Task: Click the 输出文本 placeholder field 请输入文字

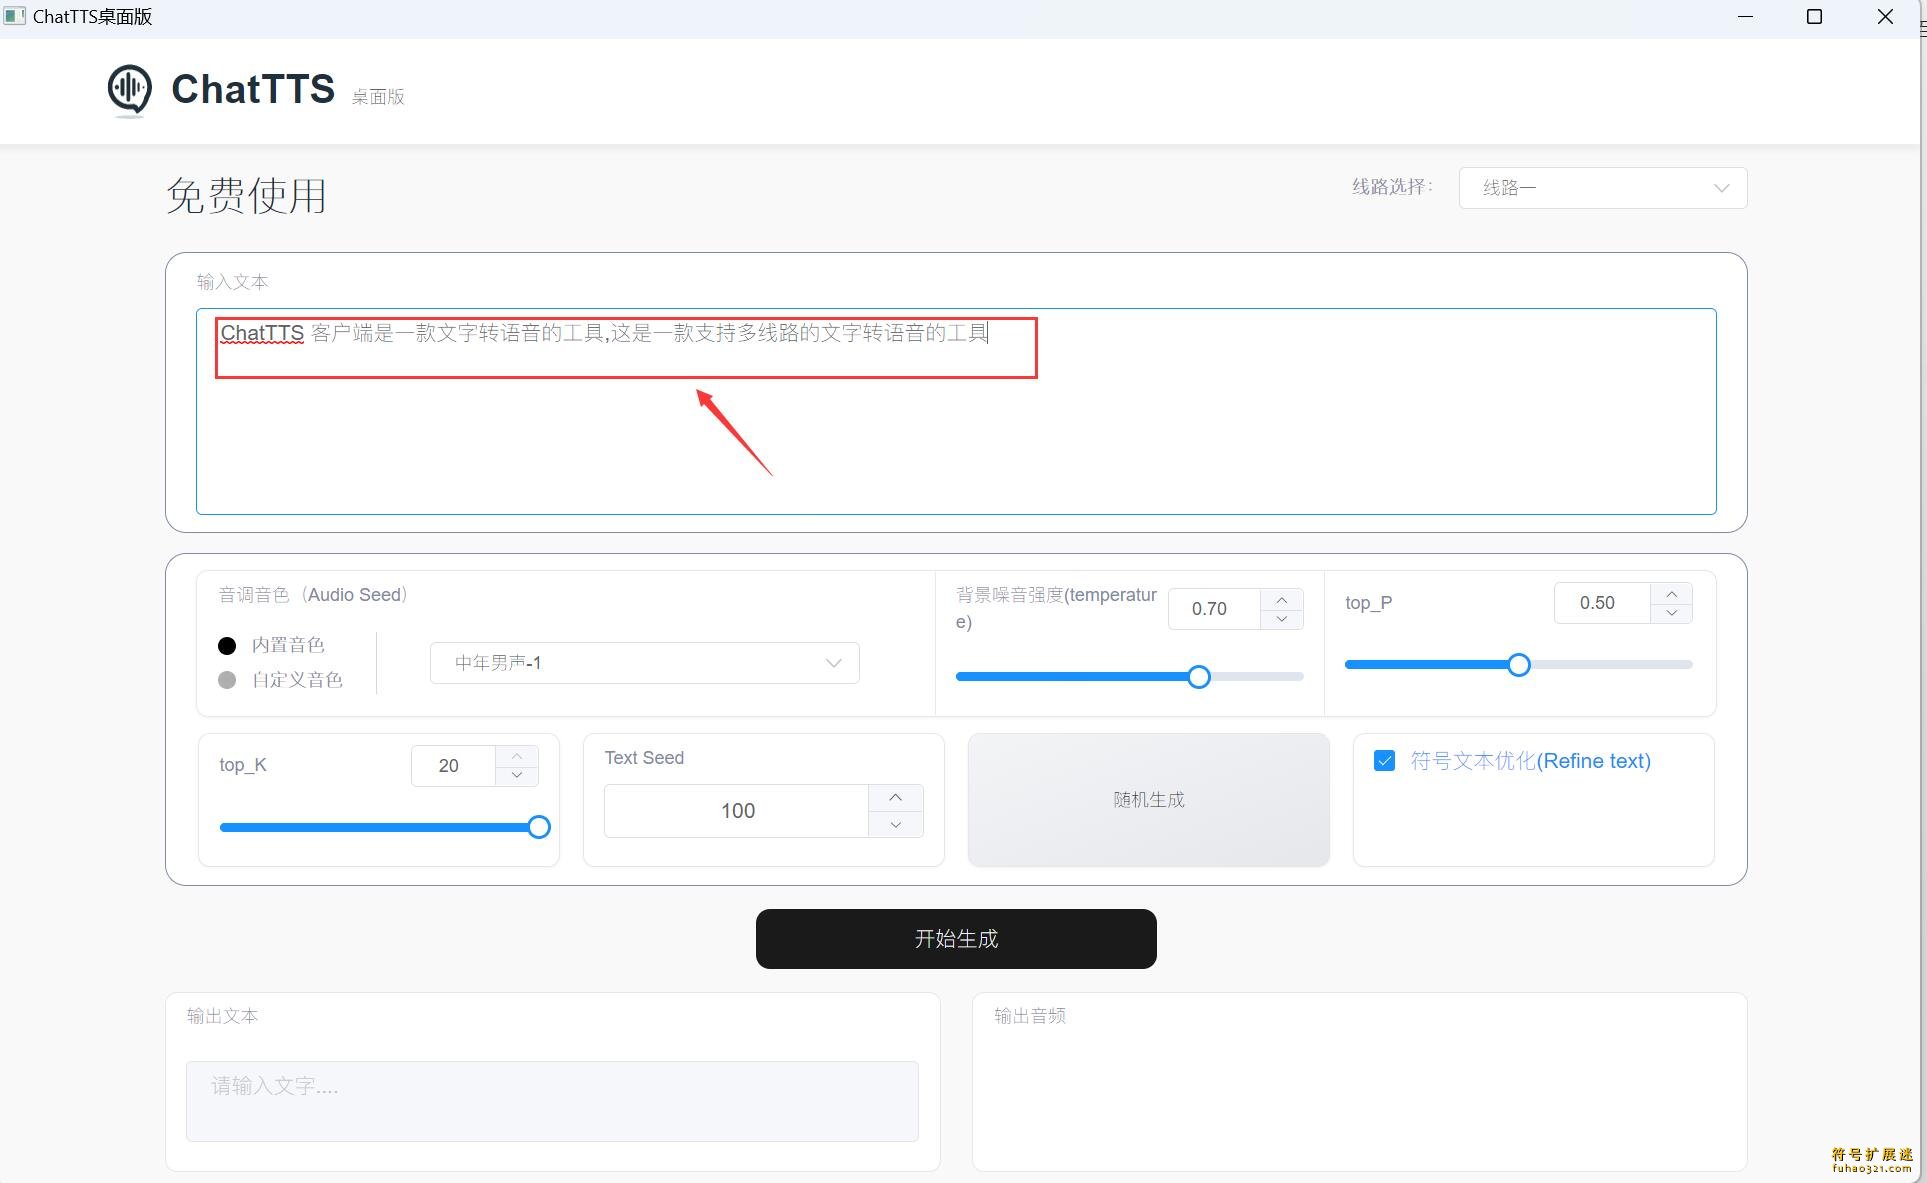Action: [552, 1101]
